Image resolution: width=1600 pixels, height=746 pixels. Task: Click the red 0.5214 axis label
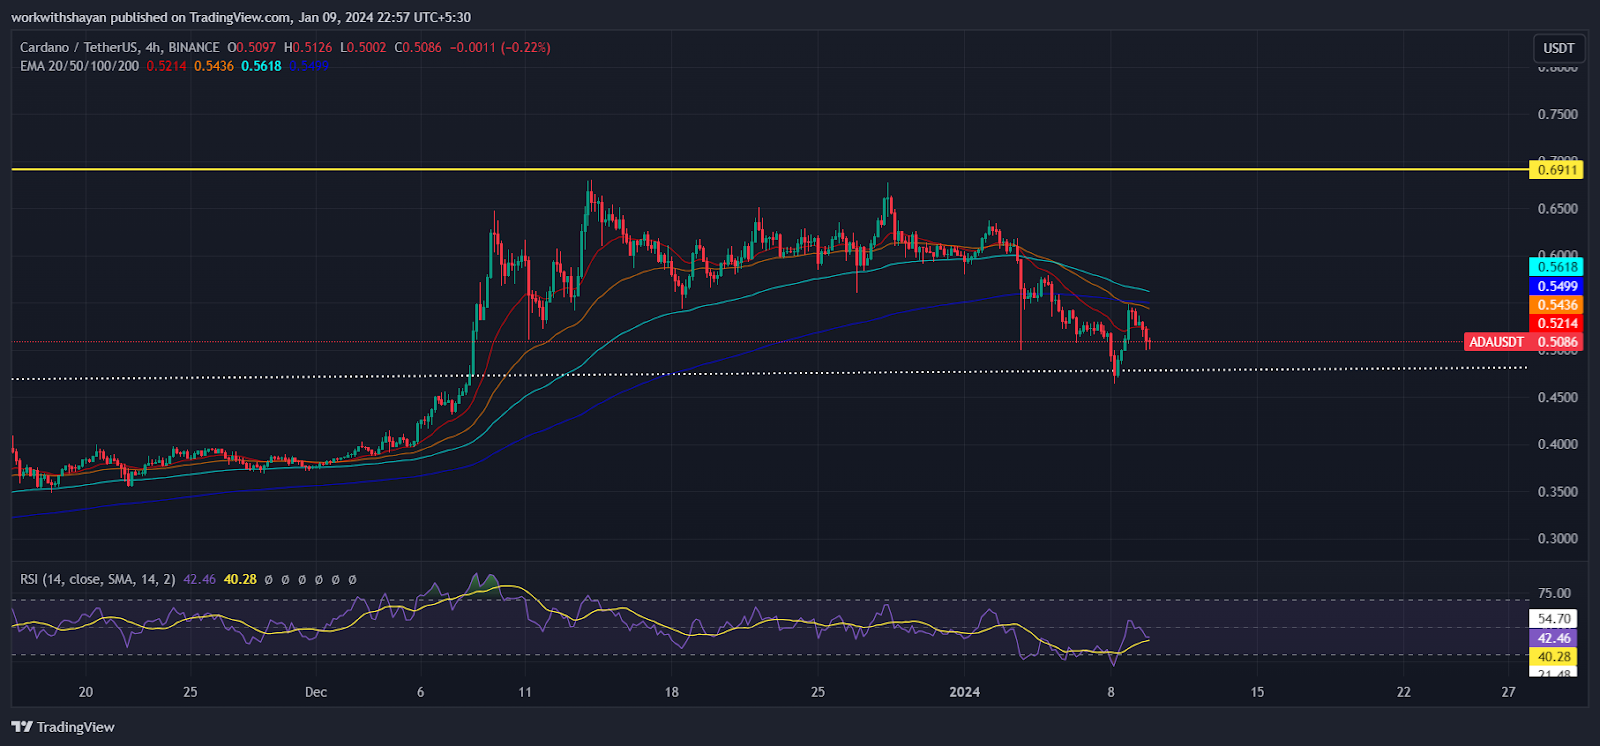pos(1557,323)
